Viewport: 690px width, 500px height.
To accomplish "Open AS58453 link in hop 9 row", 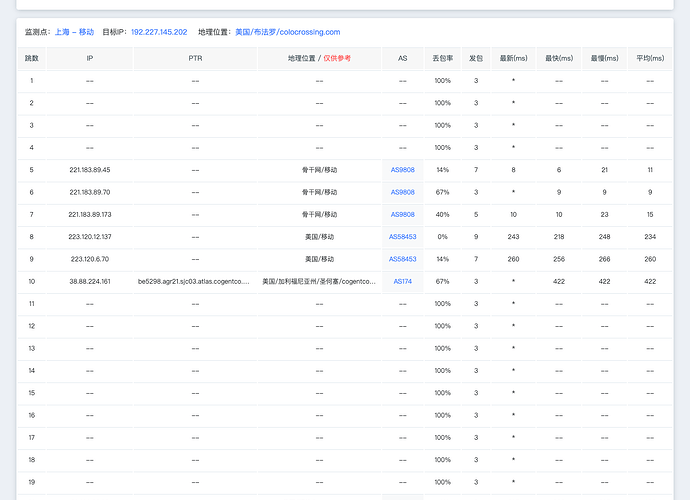I will click(x=403, y=259).
